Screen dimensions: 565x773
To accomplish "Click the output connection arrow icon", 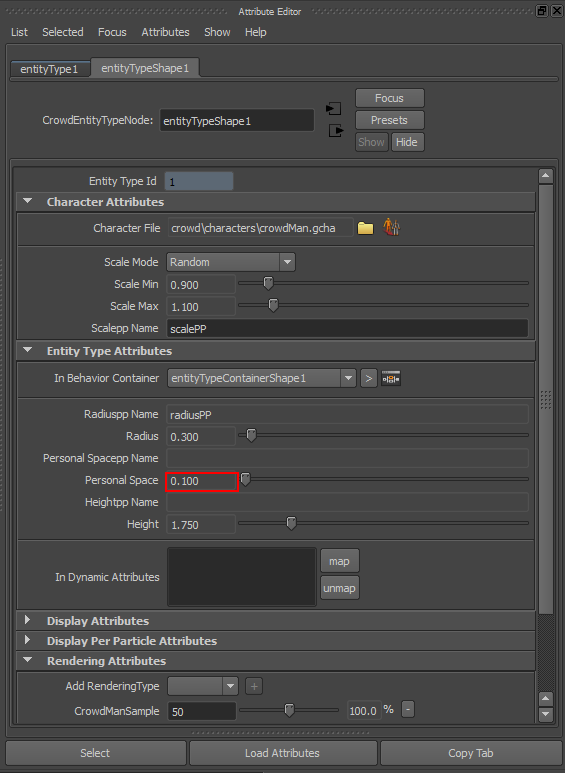I will pyautogui.click(x=336, y=131).
